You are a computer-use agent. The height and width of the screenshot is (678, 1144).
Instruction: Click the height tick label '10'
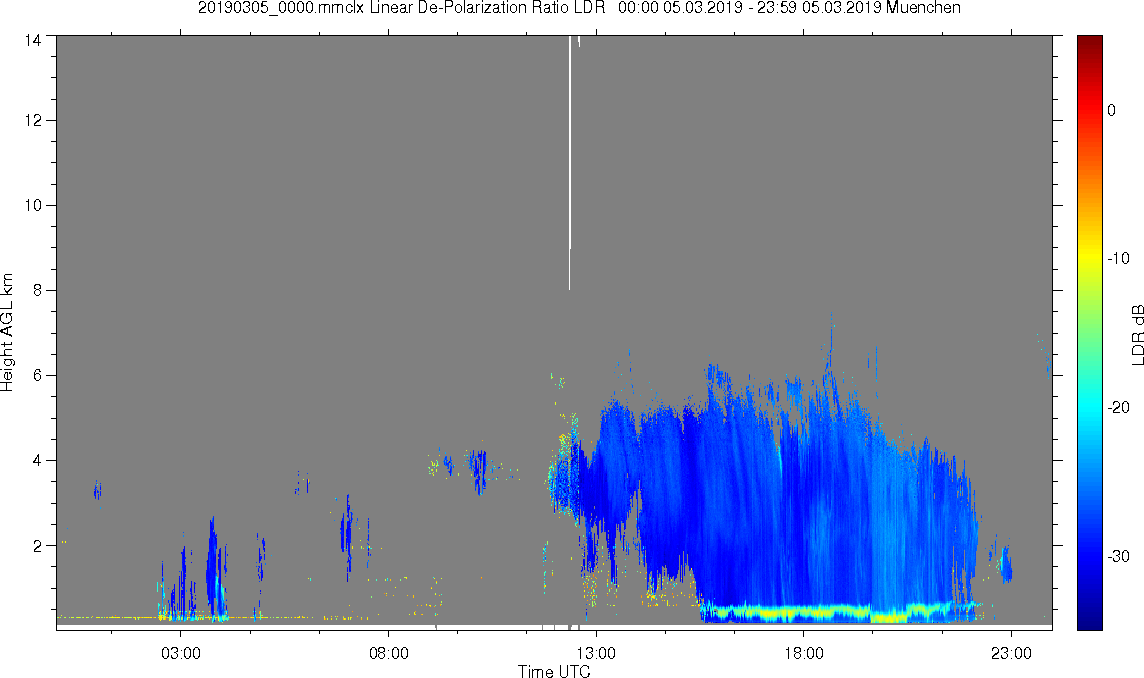(x=33, y=205)
